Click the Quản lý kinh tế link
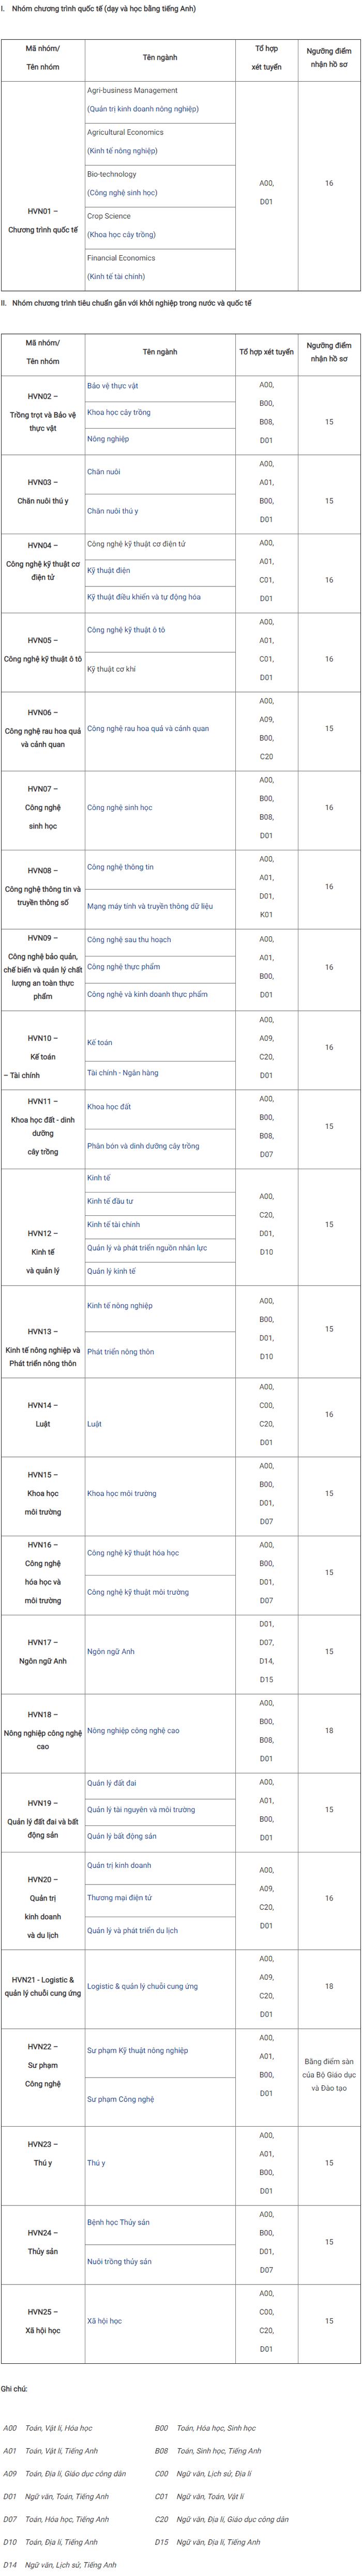Screen dimensions: 362x2576 tap(112, 1272)
